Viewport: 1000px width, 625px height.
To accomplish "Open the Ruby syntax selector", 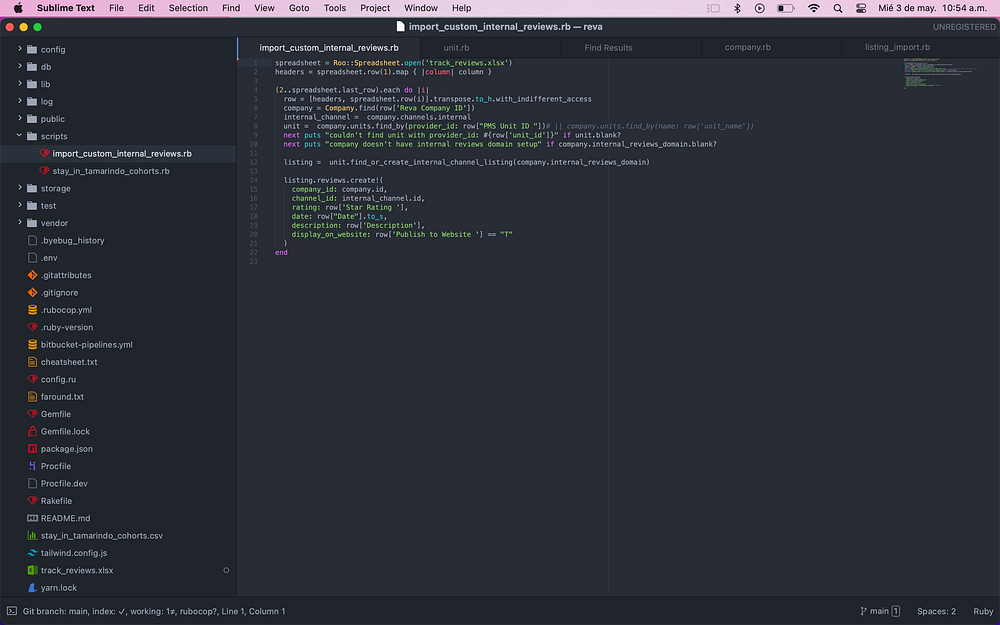I will pos(983,611).
